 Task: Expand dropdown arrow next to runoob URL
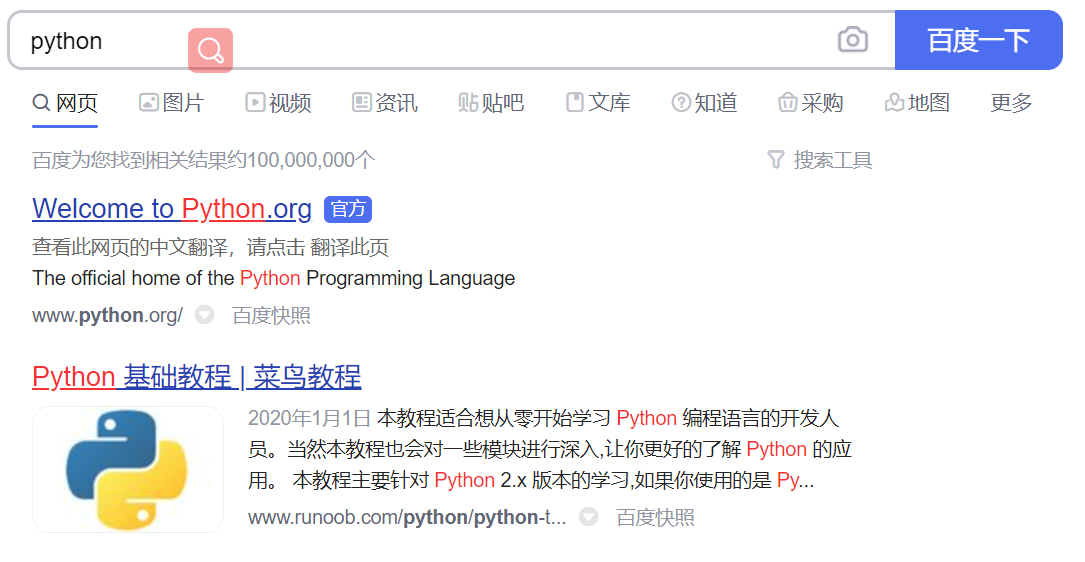pos(588,517)
